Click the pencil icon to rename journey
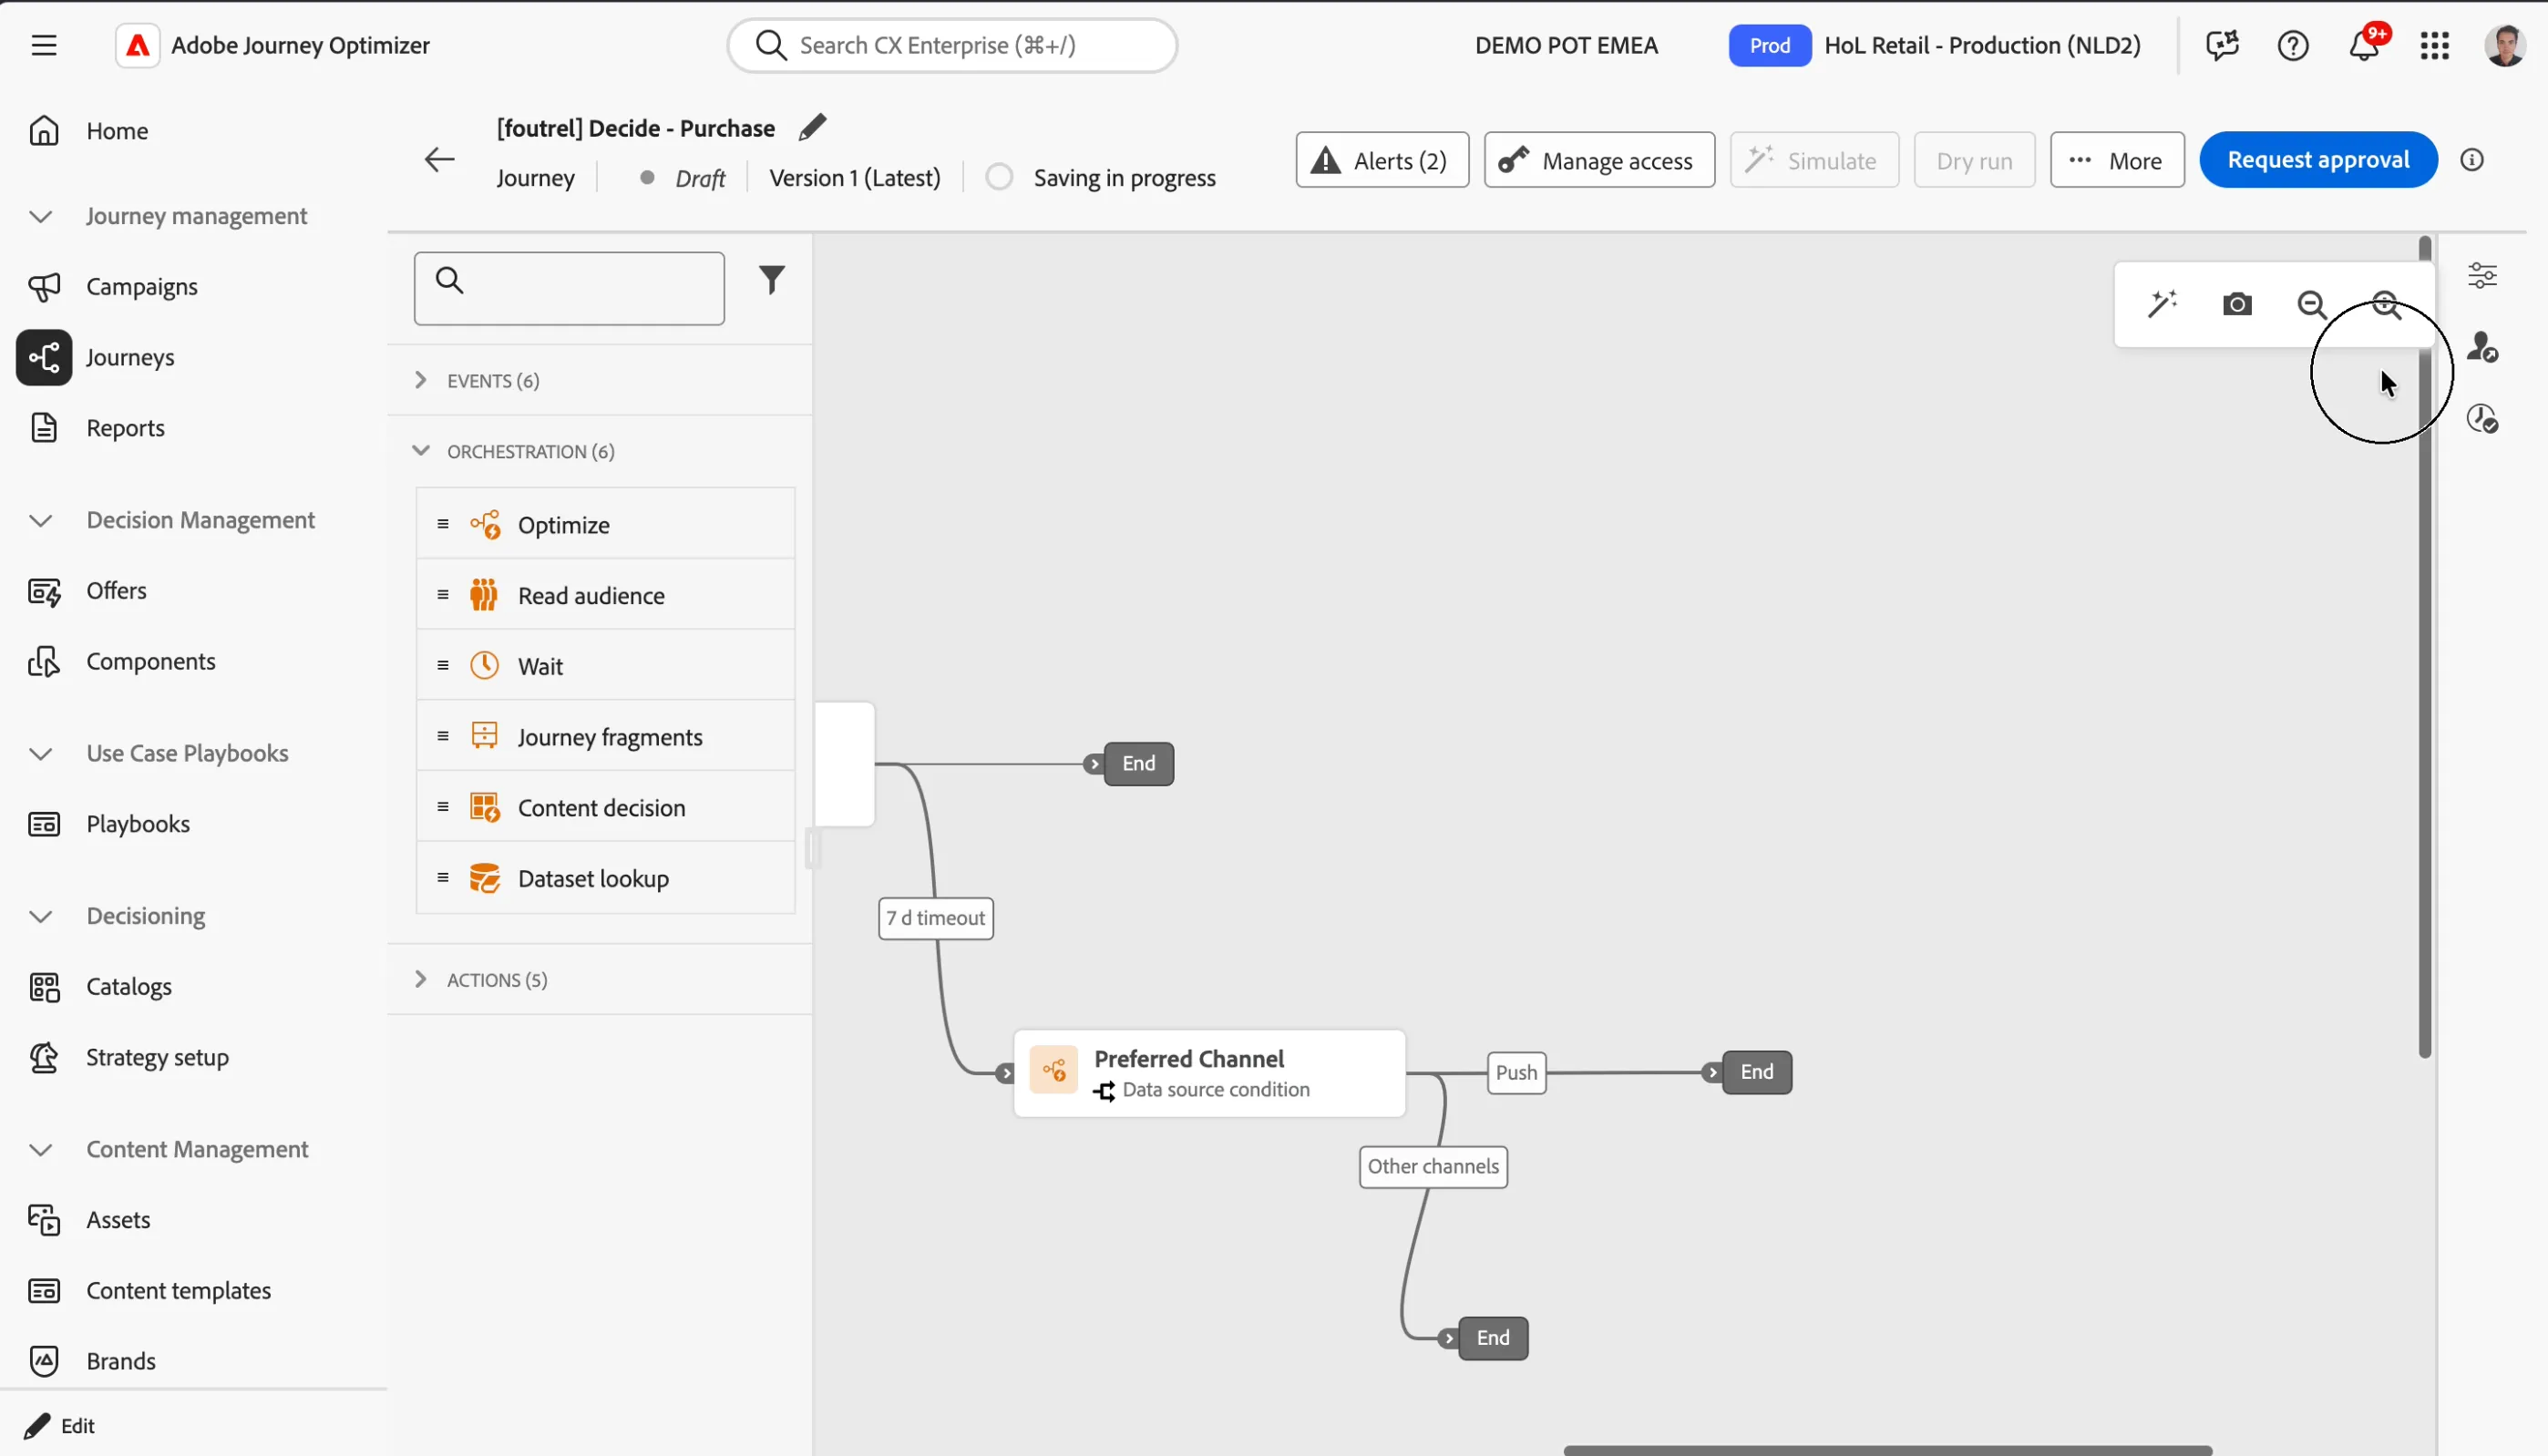The width and height of the screenshot is (2548, 1456). [x=813, y=127]
